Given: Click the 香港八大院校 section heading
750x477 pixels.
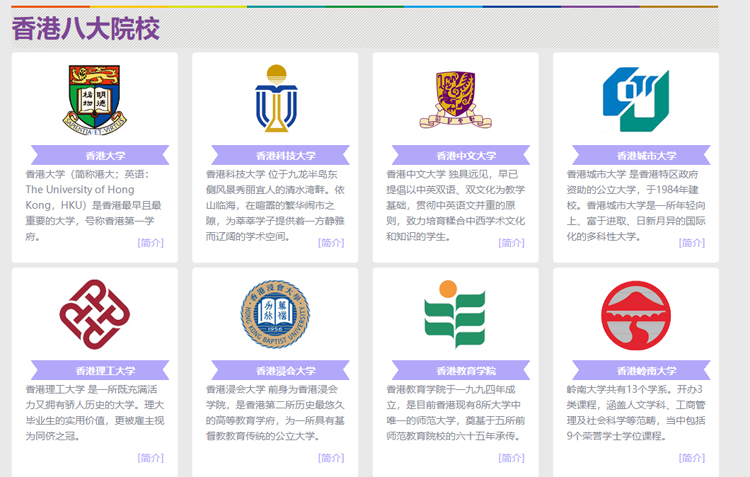Looking at the screenshot, I should click(x=86, y=28).
